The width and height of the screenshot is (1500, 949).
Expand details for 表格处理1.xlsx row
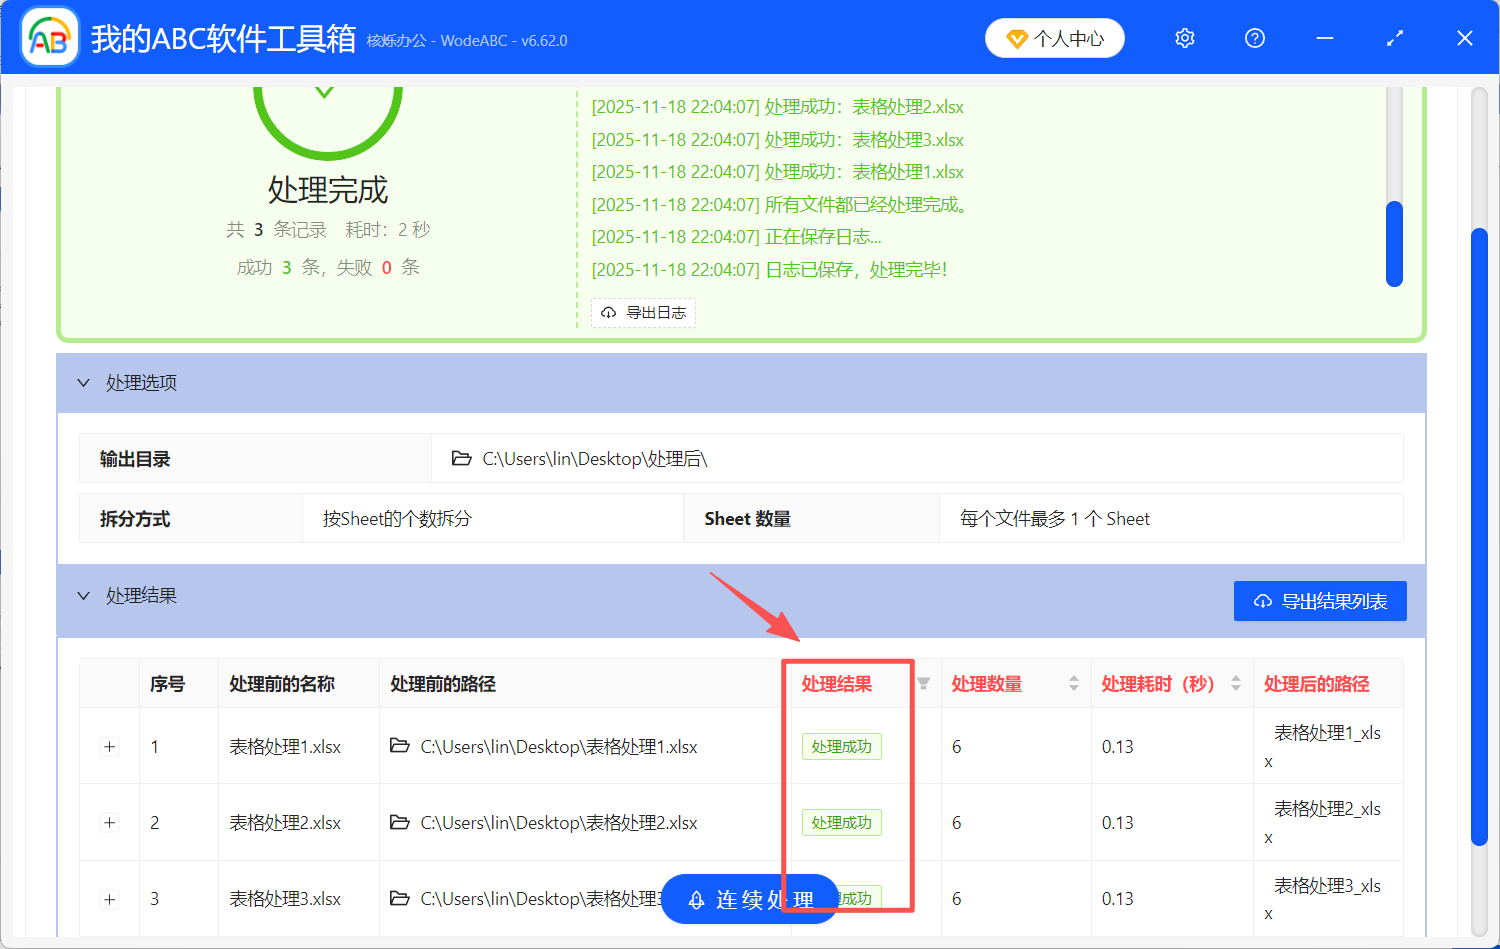108,746
